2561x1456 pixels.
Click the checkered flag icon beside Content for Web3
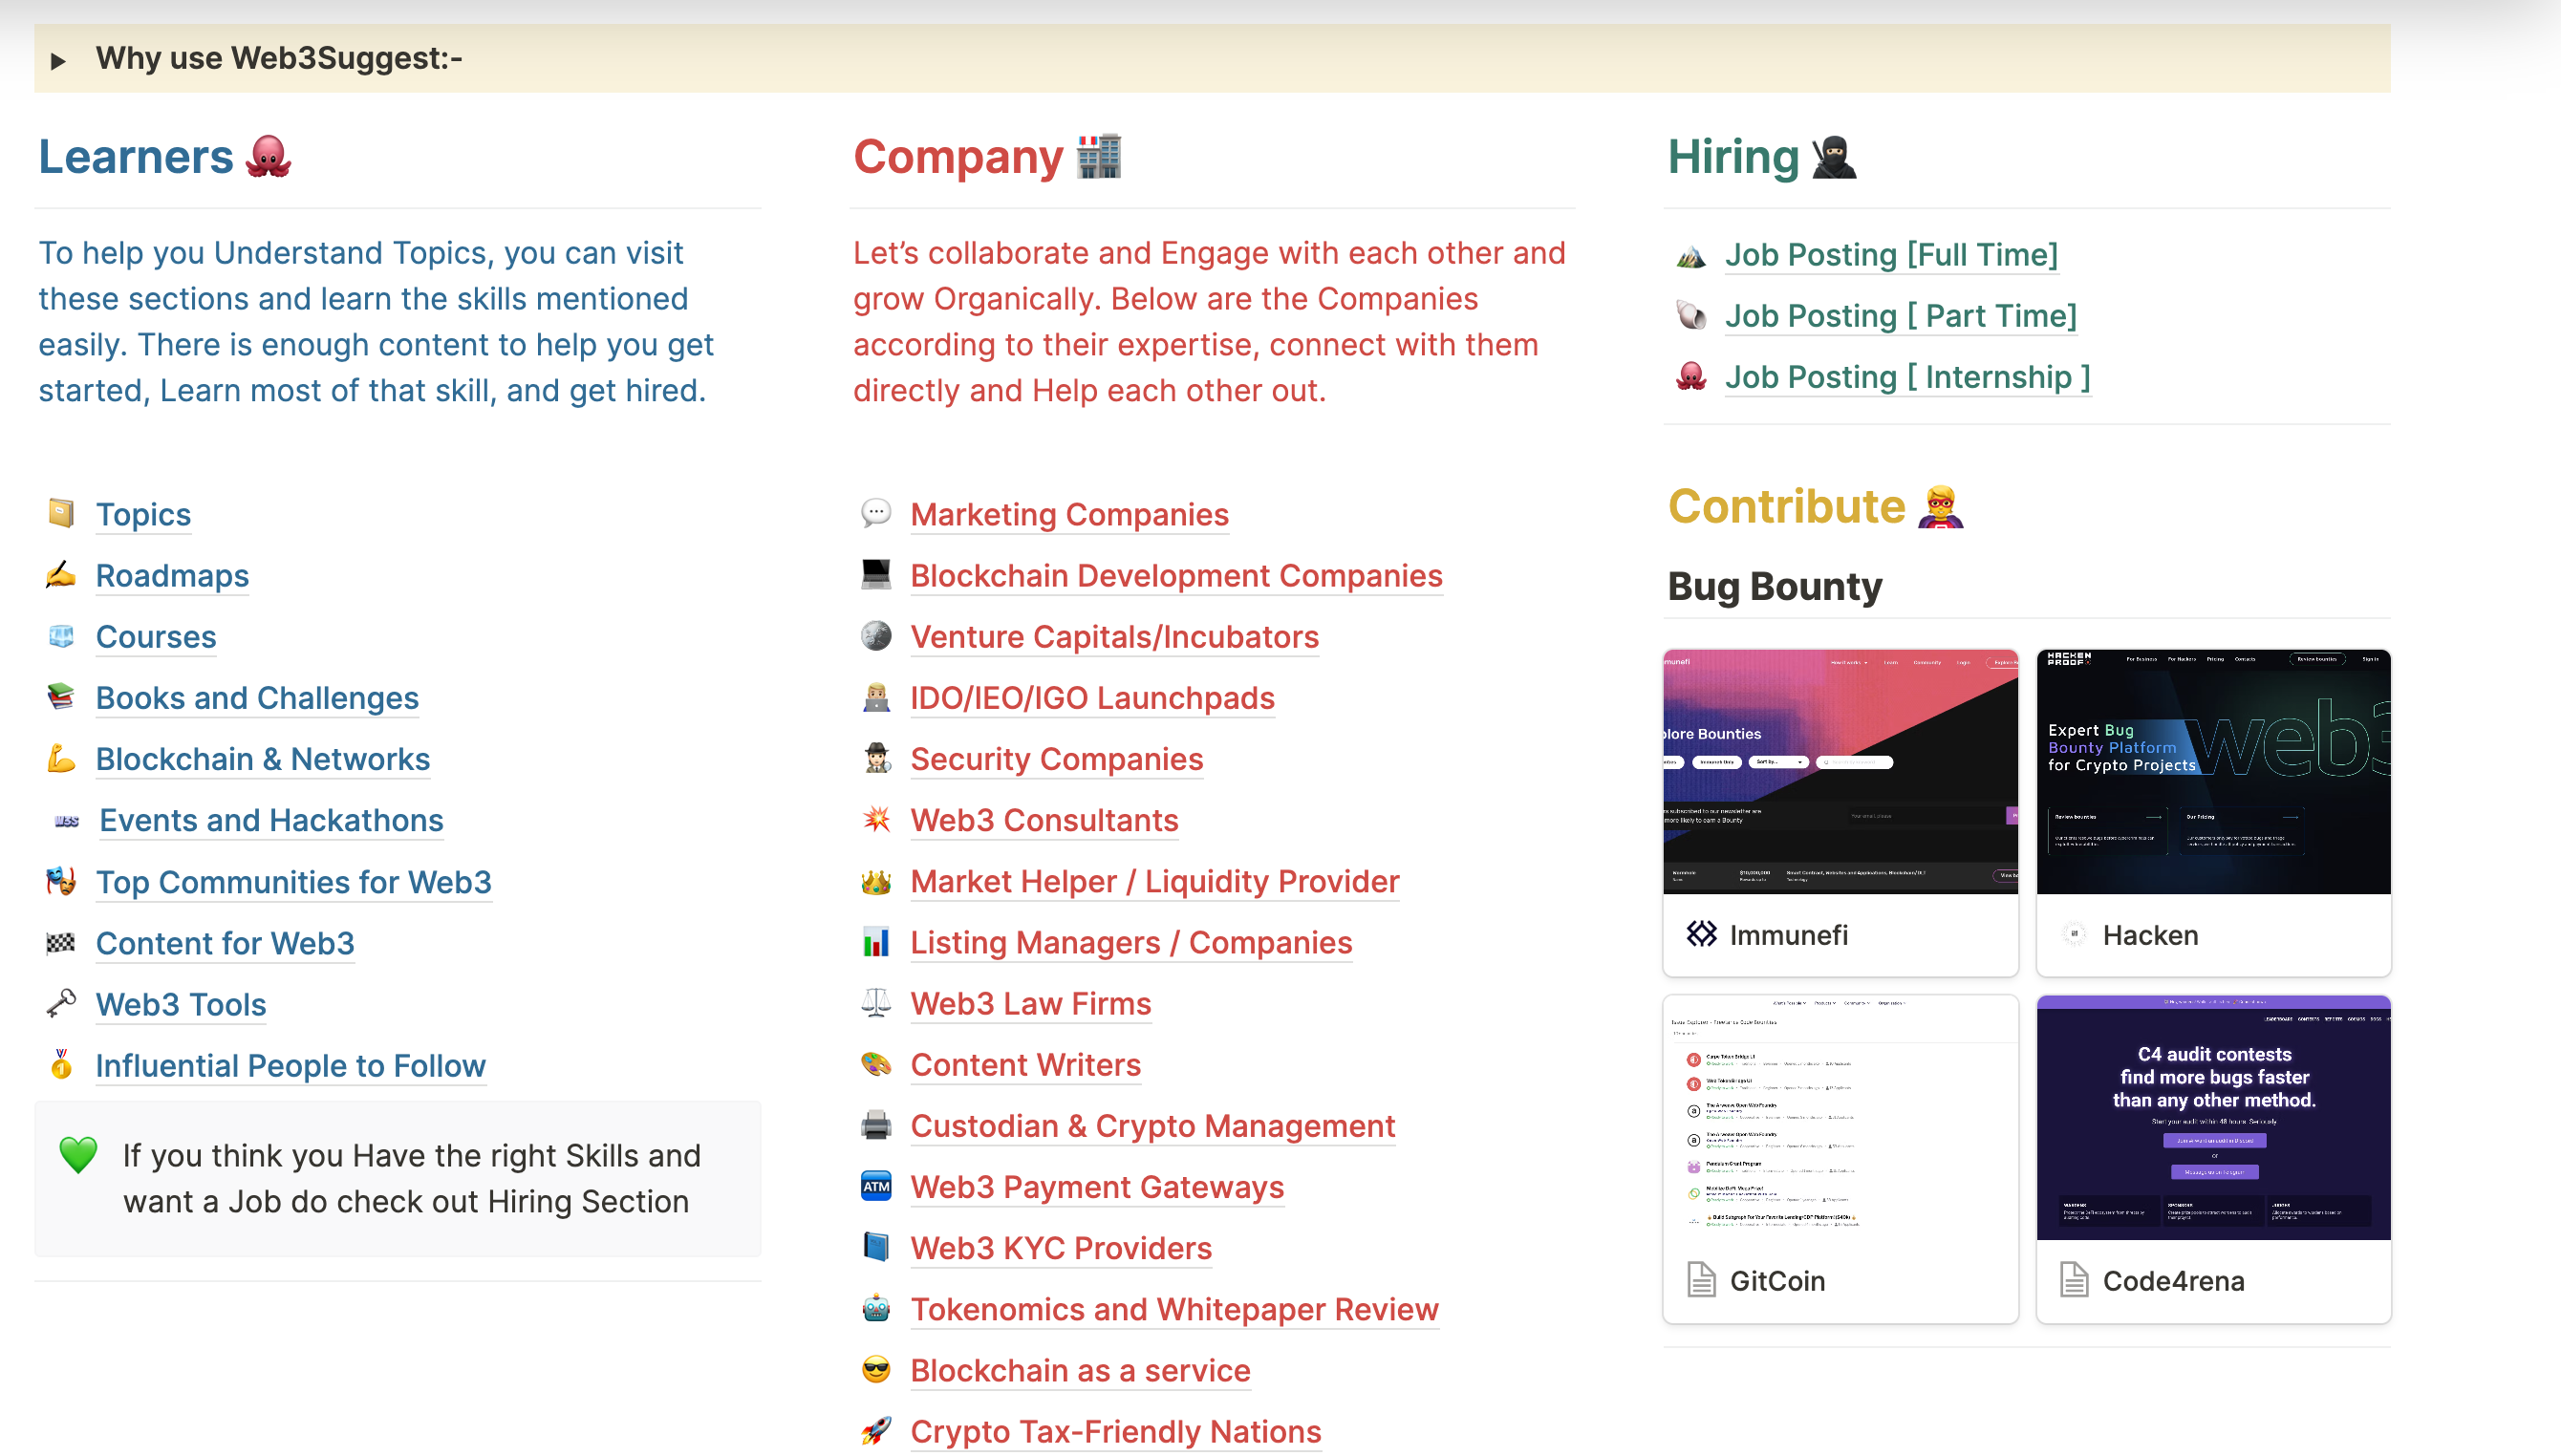pos(61,942)
